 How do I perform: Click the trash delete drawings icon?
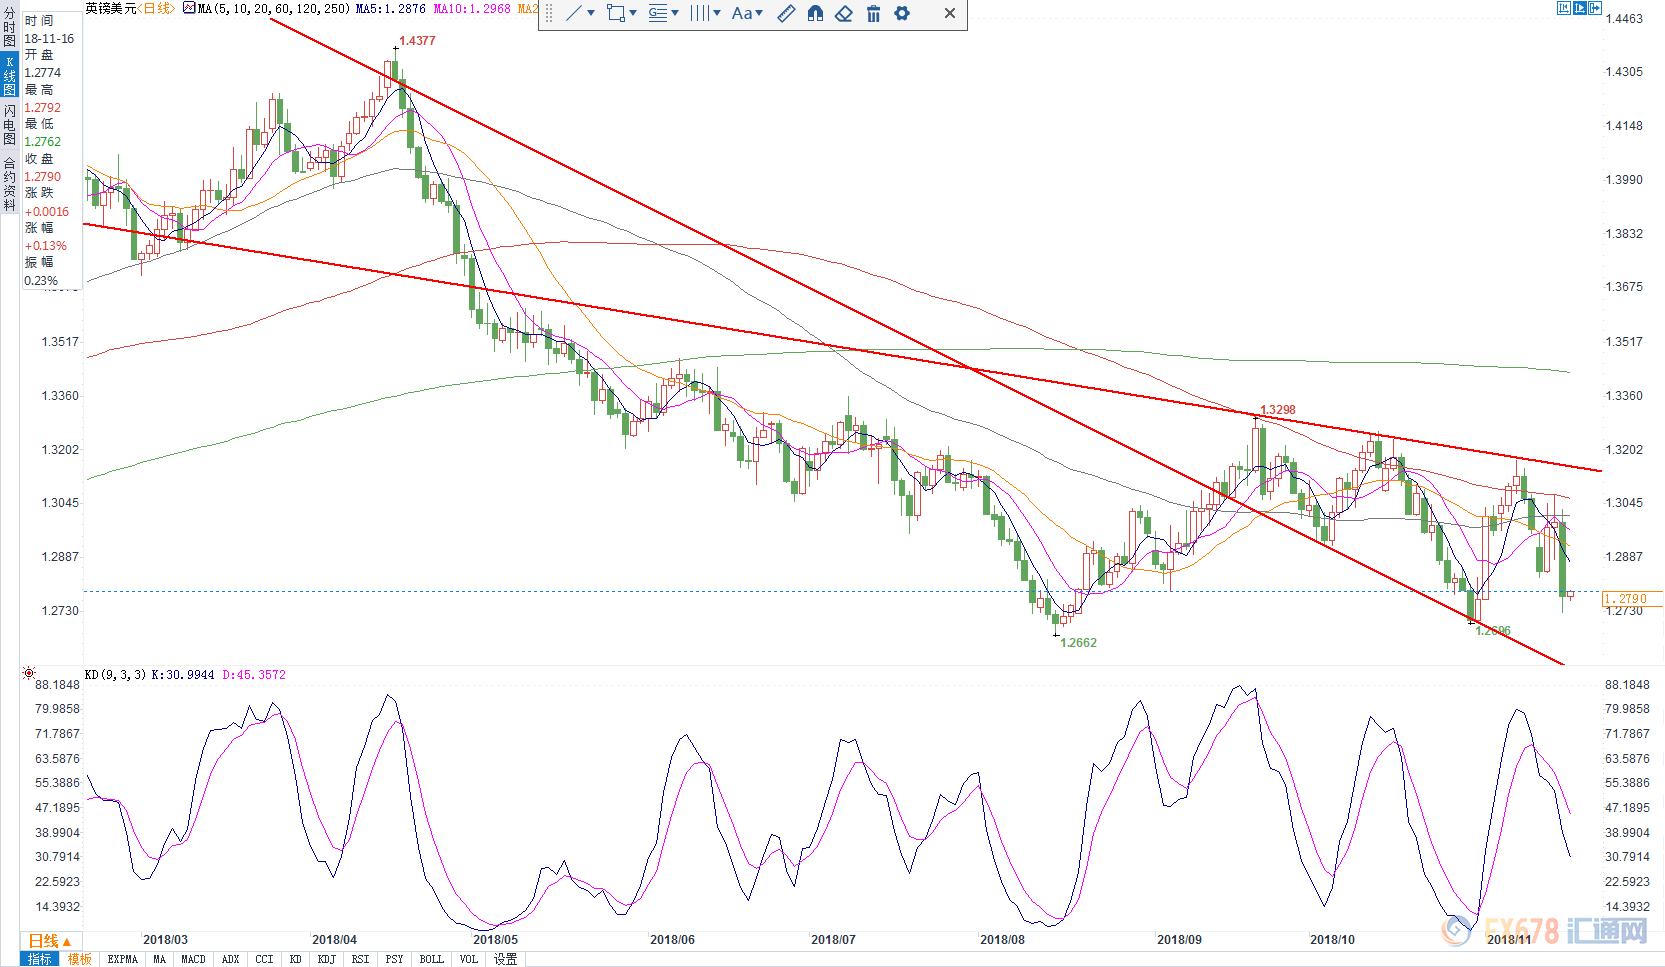pyautogui.click(x=873, y=13)
